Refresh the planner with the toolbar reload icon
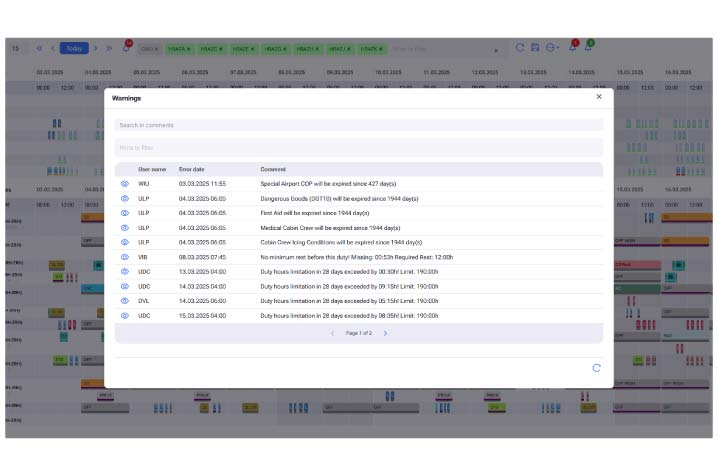 (520, 47)
